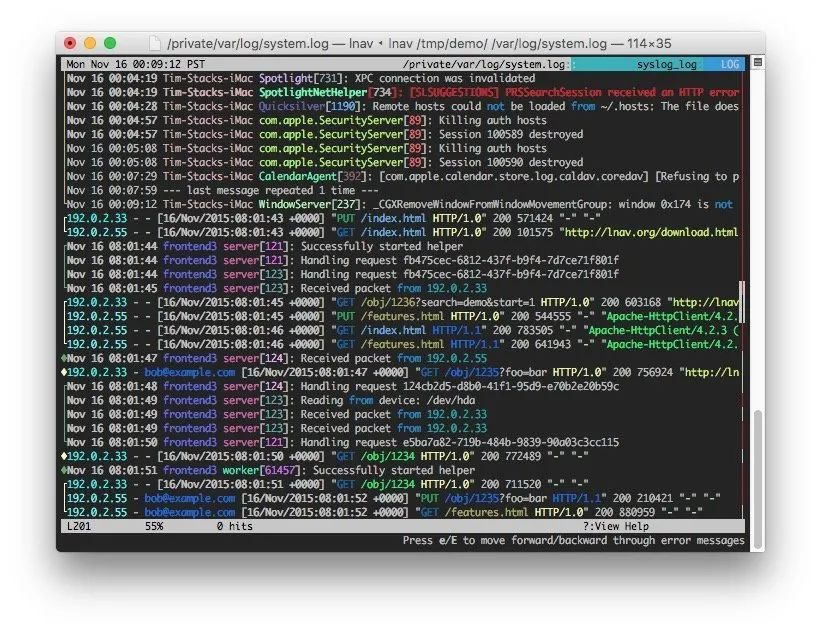The image size is (821, 632).
Task: Click the 'GET /obj/1234 HTTP/1.0' 200 711520 line
Action: (x=328, y=485)
